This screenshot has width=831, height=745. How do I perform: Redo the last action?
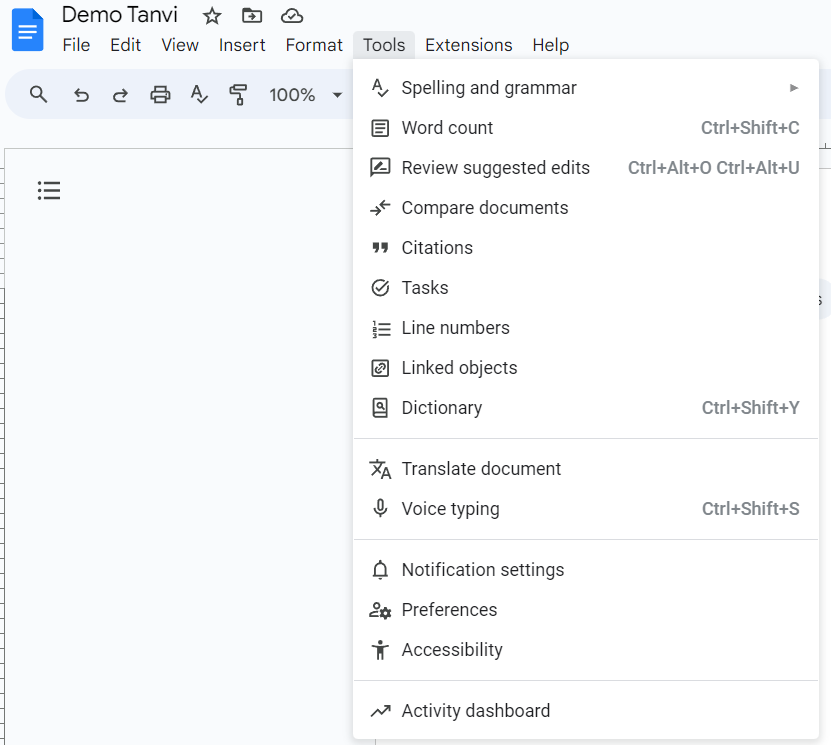pos(120,95)
